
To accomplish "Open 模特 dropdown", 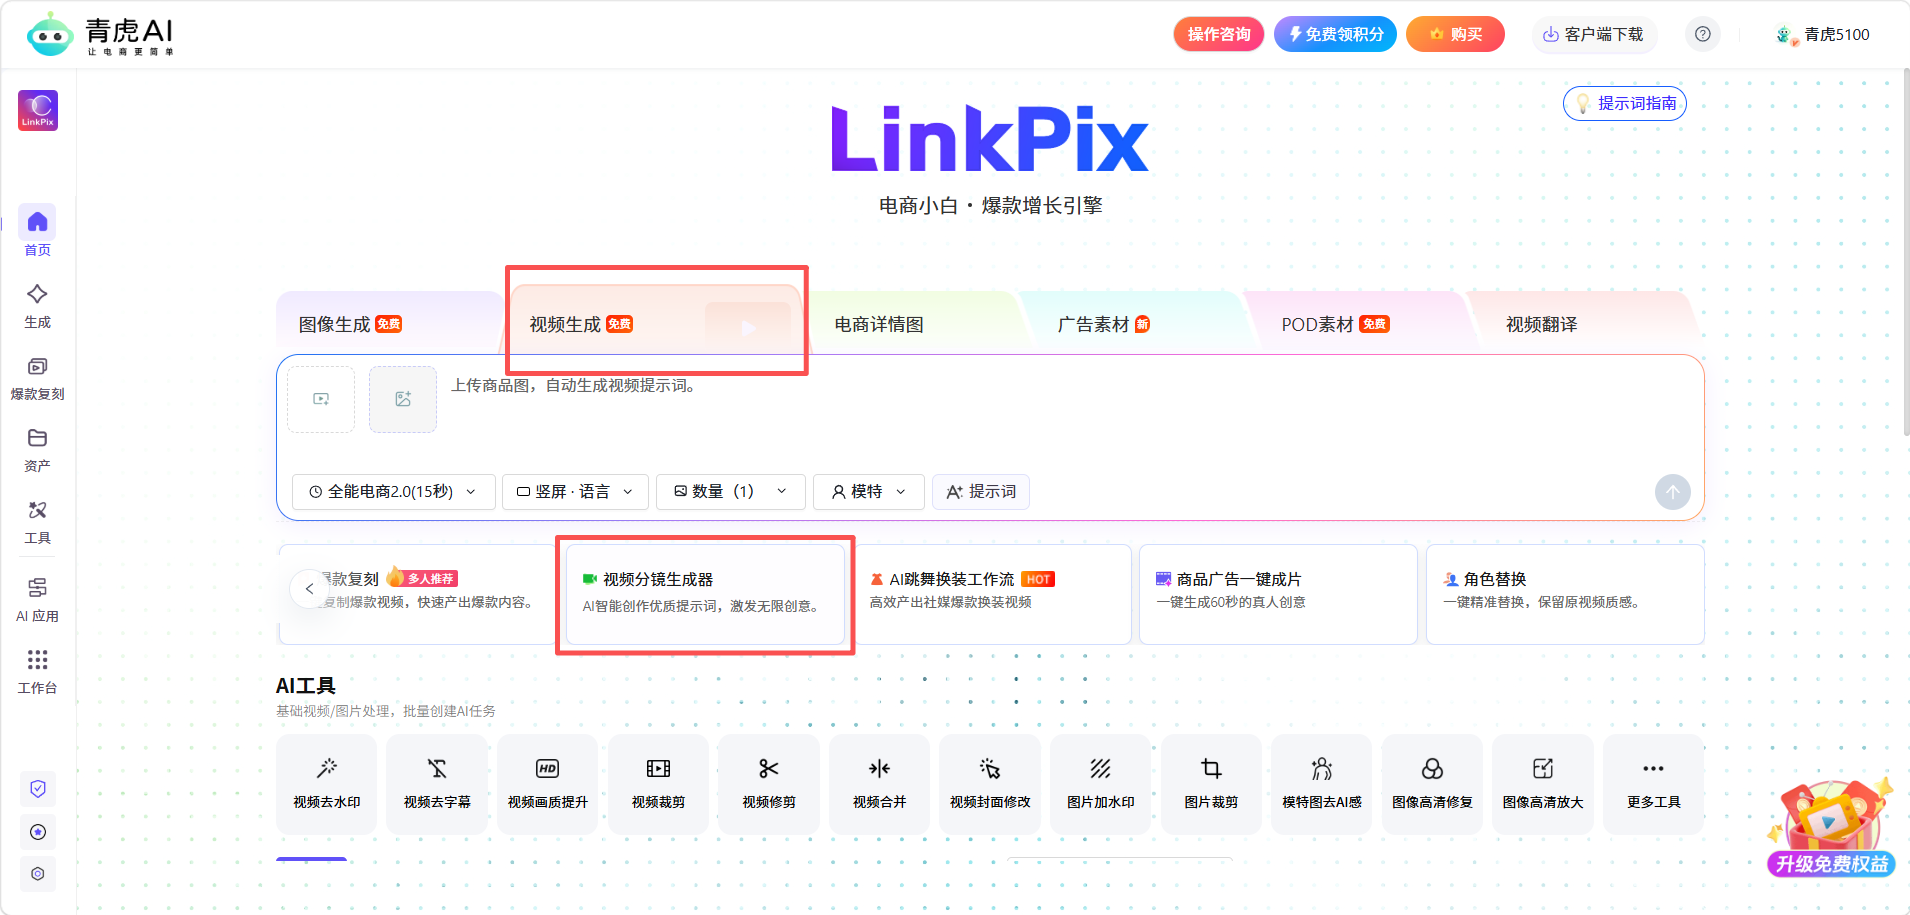I will tap(868, 492).
